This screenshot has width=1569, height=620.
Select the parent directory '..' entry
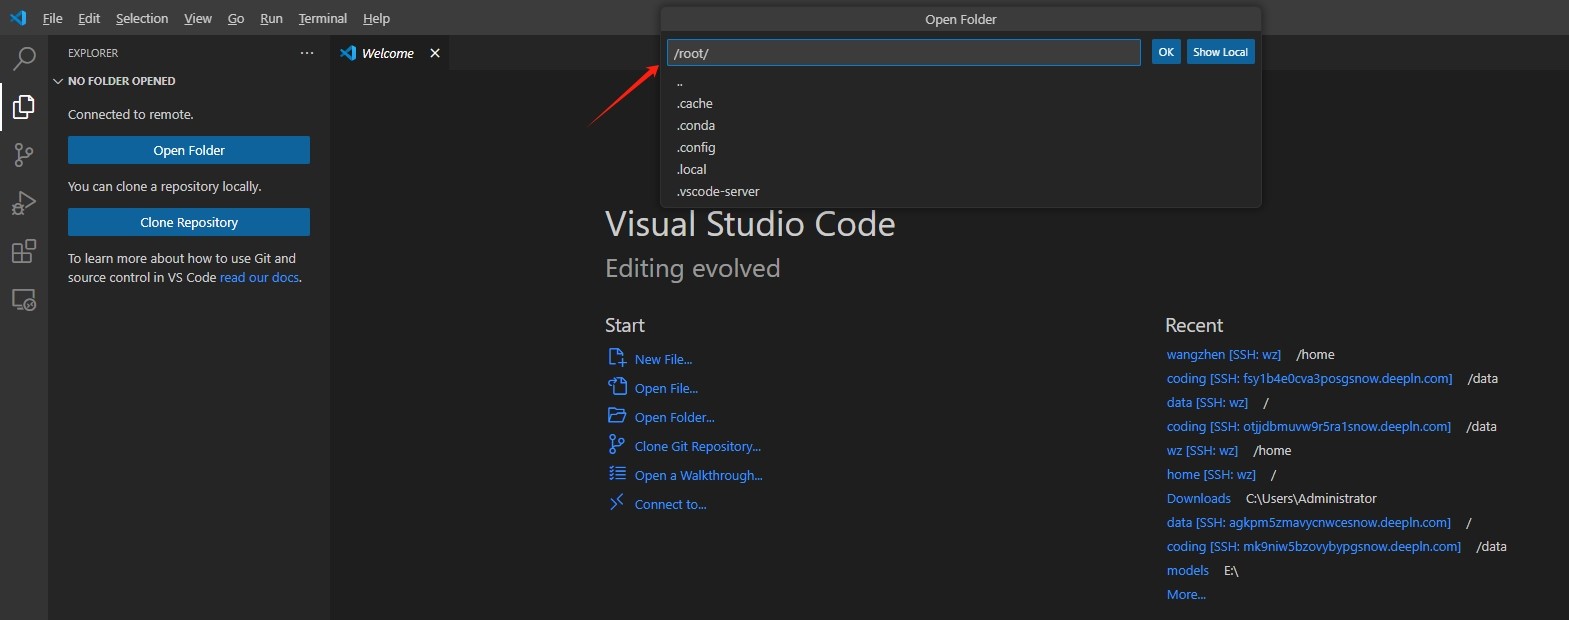(x=961, y=82)
